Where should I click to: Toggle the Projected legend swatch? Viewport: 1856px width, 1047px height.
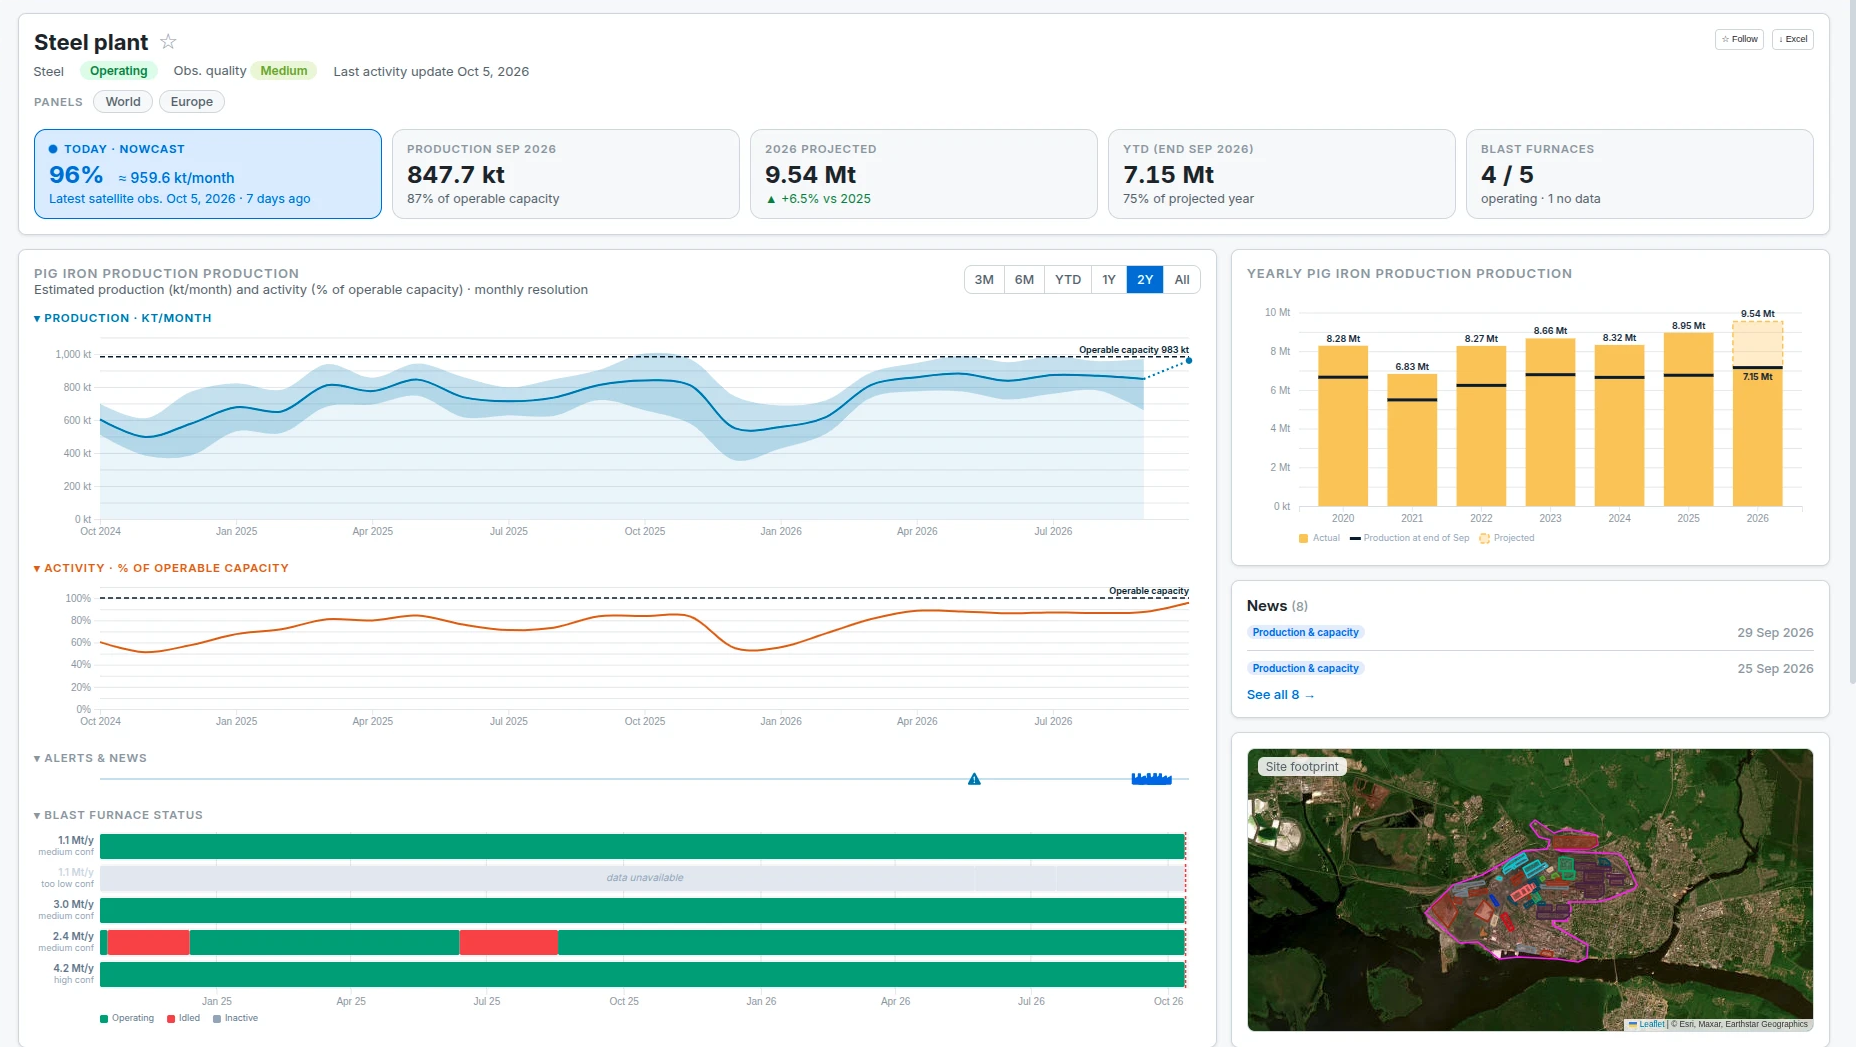click(1484, 538)
